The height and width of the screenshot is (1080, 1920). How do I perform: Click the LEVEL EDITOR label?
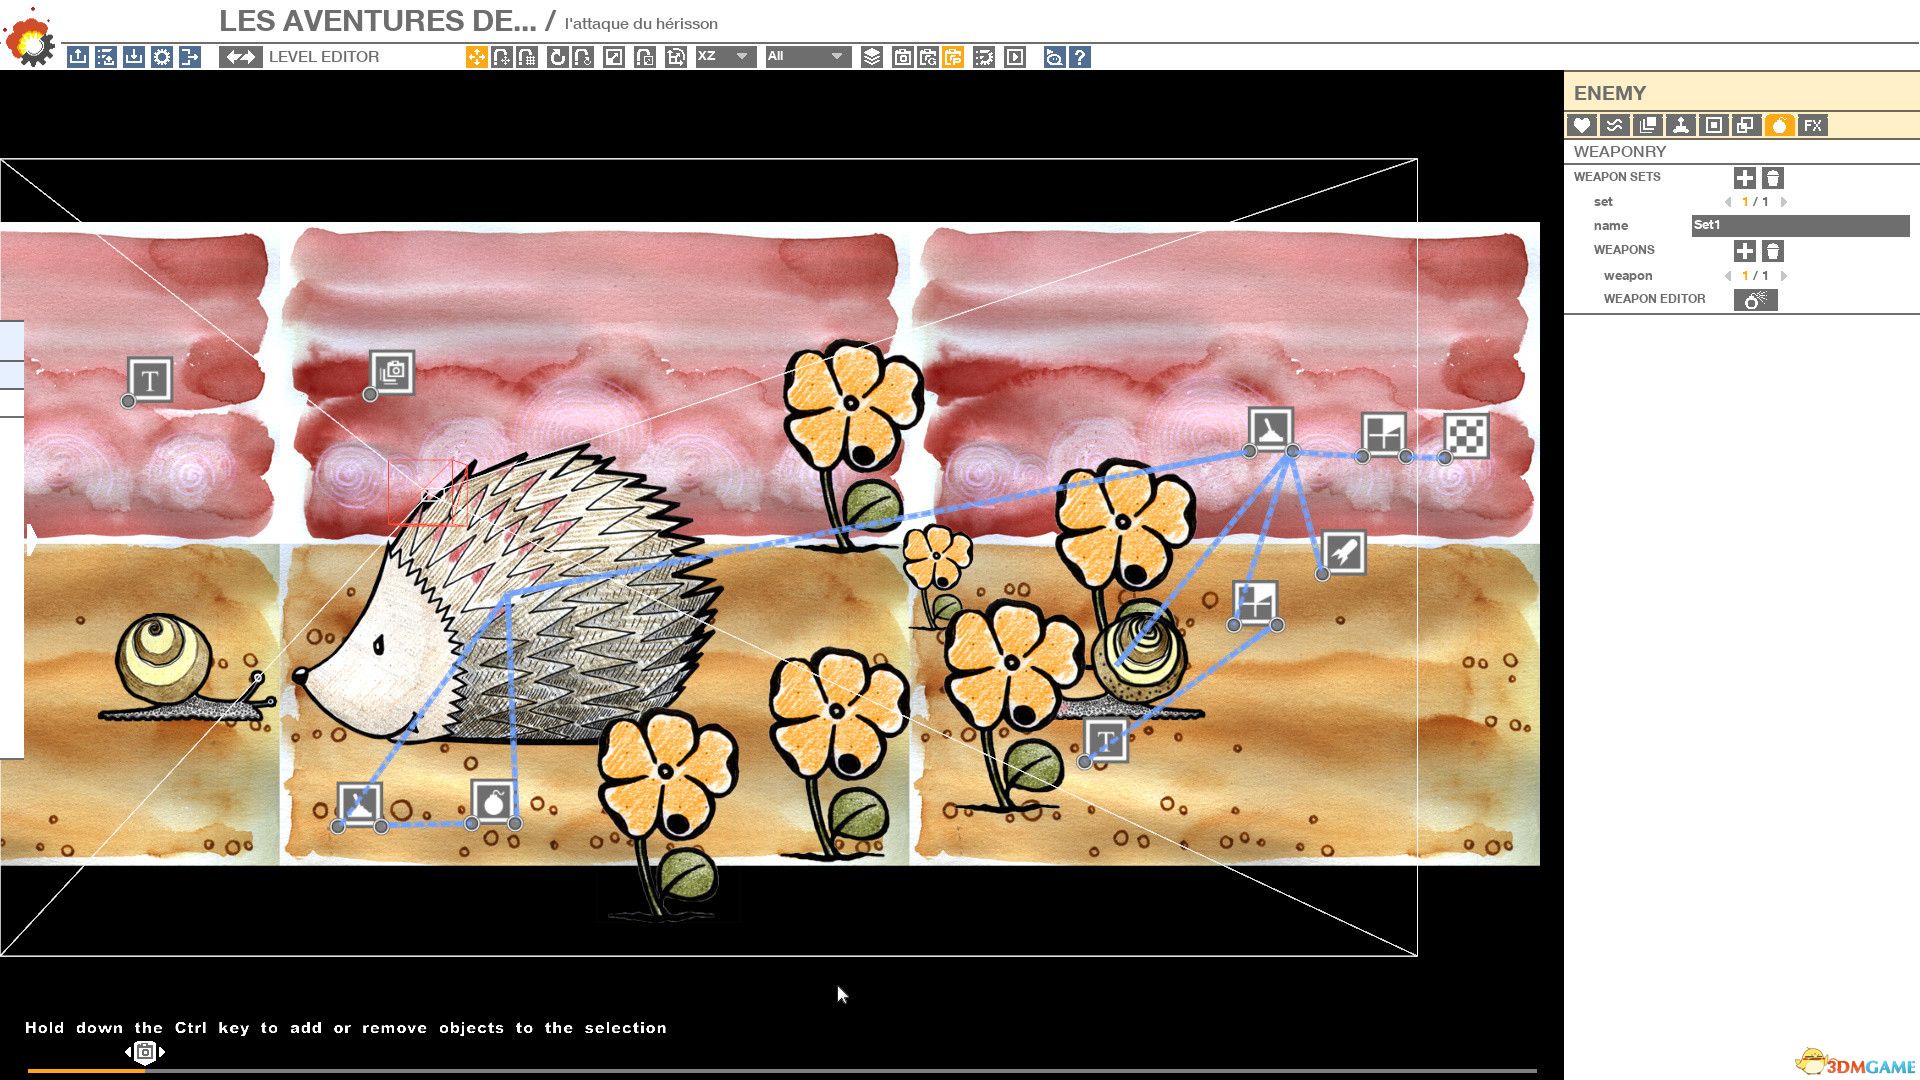[323, 57]
